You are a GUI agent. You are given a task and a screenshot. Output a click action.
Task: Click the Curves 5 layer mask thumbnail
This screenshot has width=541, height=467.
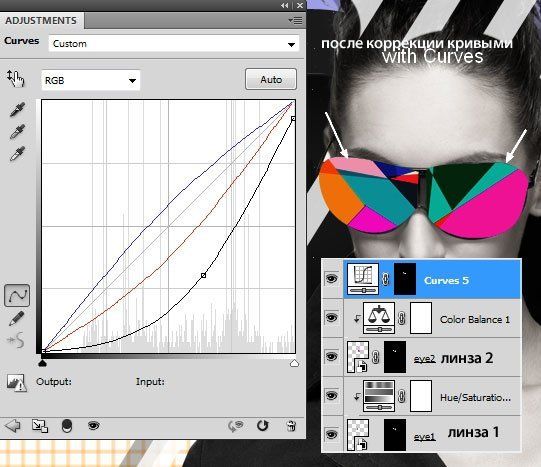(405, 279)
